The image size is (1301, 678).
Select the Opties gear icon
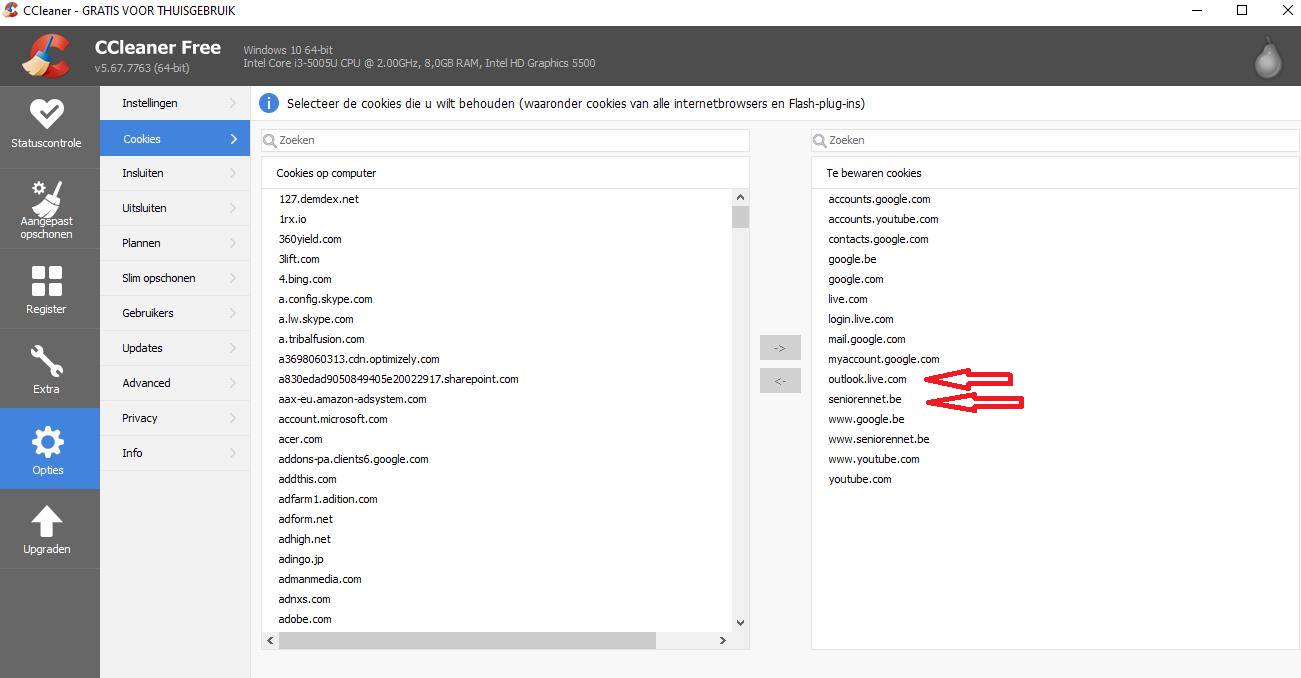tap(47, 441)
